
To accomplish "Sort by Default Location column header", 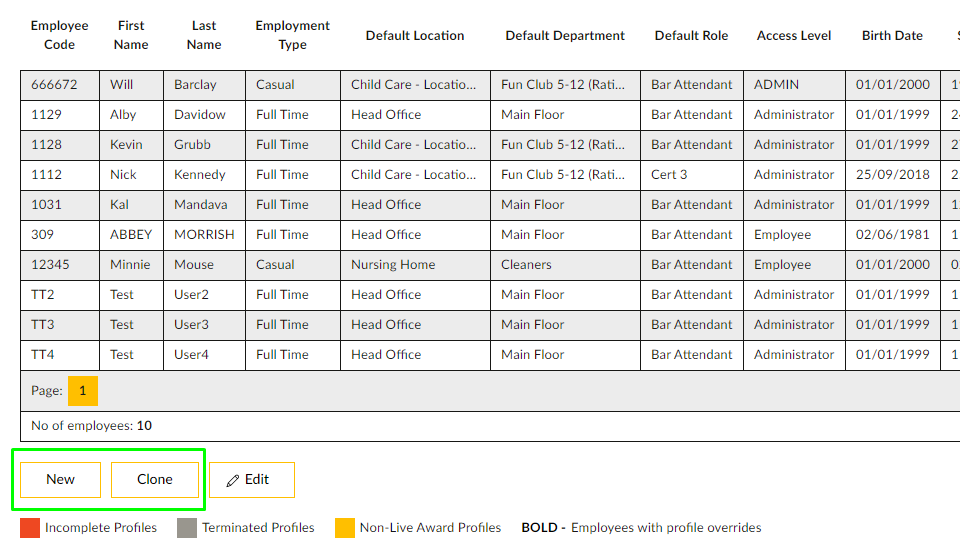I will click(x=415, y=36).
